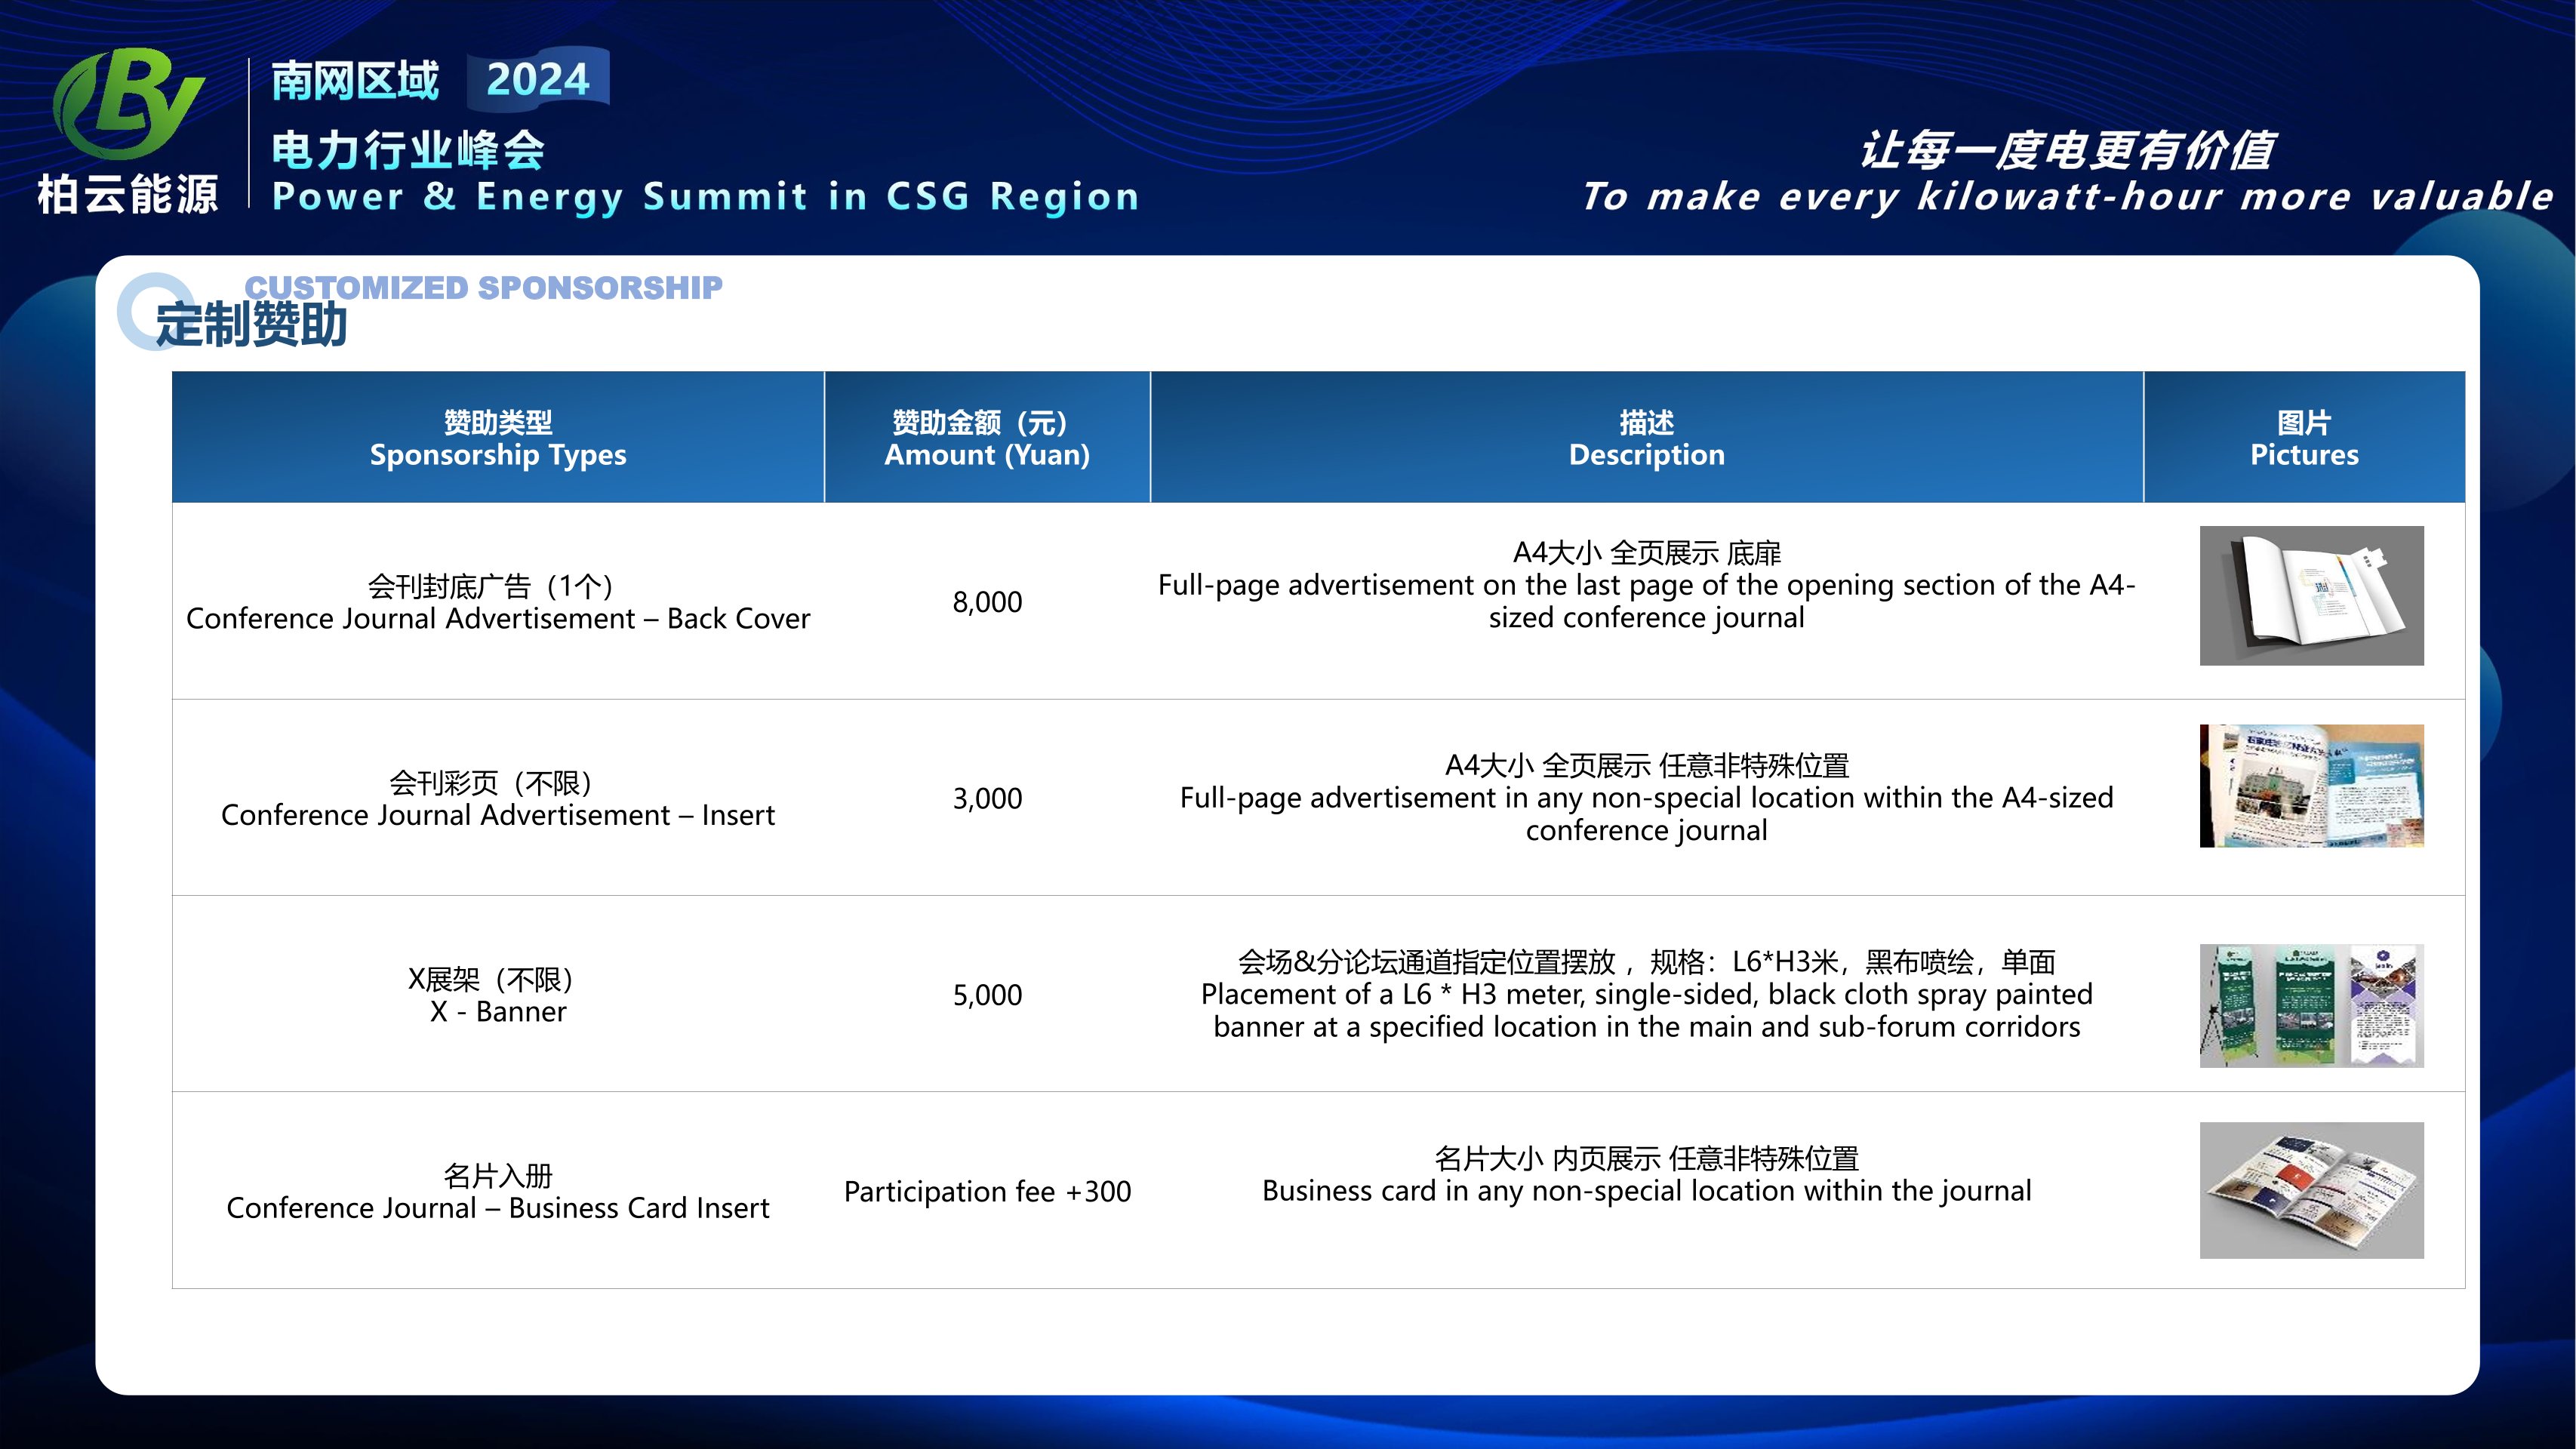Open the X-banner stands thumbnail
The image size is (2576, 1449).
pyautogui.click(x=2312, y=1005)
